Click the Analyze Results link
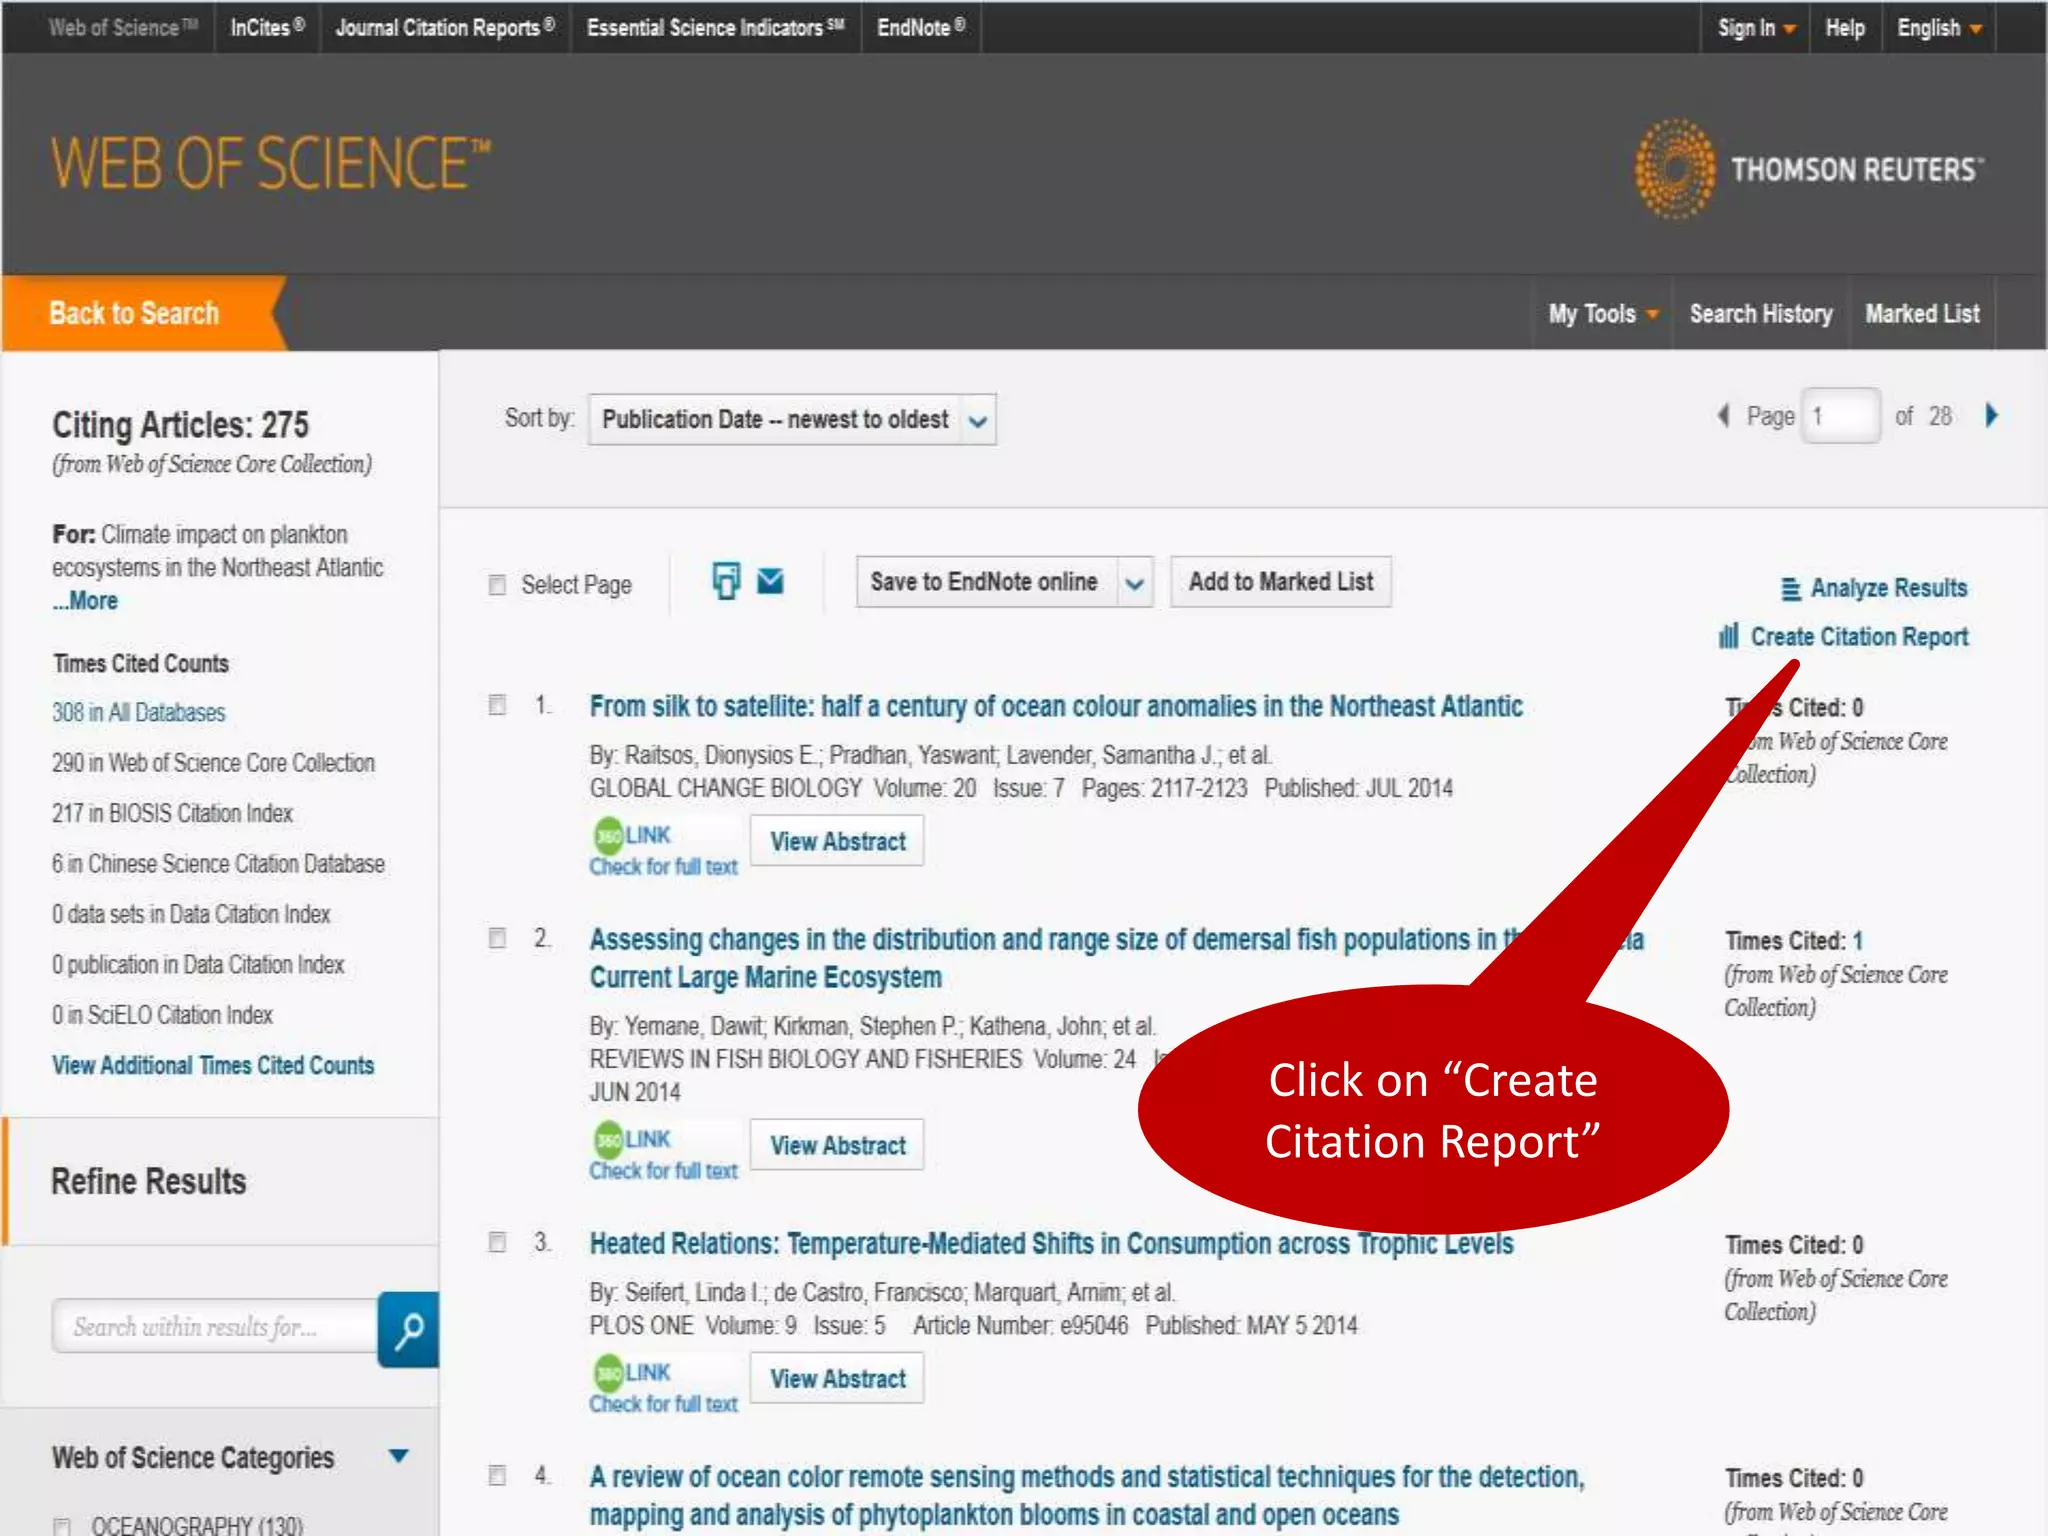This screenshot has height=1536, width=2048. (1889, 588)
